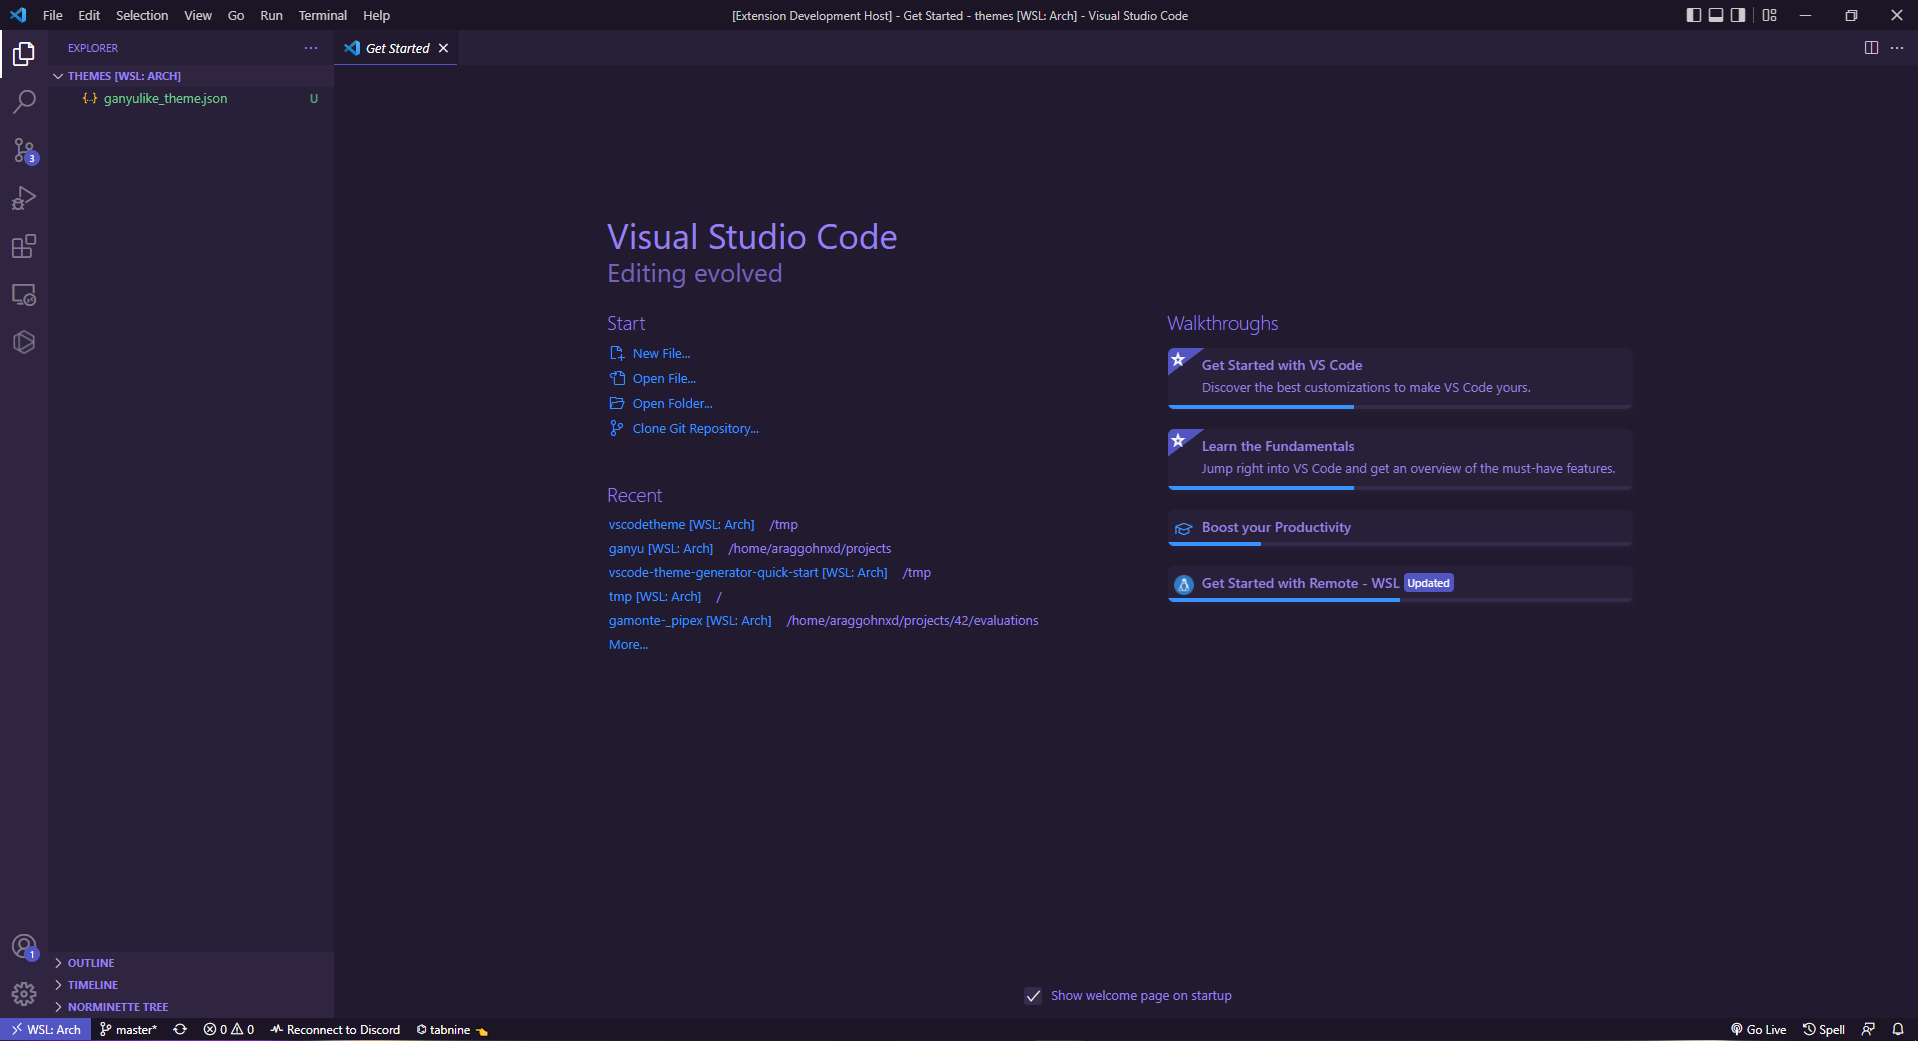Open the notifications bell icon
The height and width of the screenshot is (1041, 1918).
tap(1898, 1029)
